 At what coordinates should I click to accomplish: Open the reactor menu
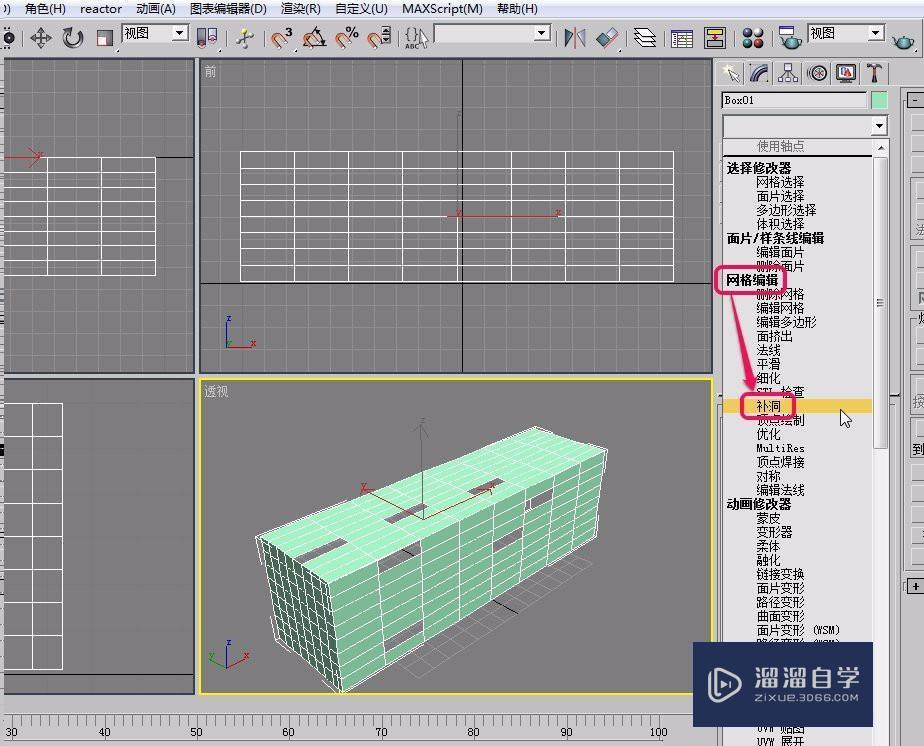point(100,8)
